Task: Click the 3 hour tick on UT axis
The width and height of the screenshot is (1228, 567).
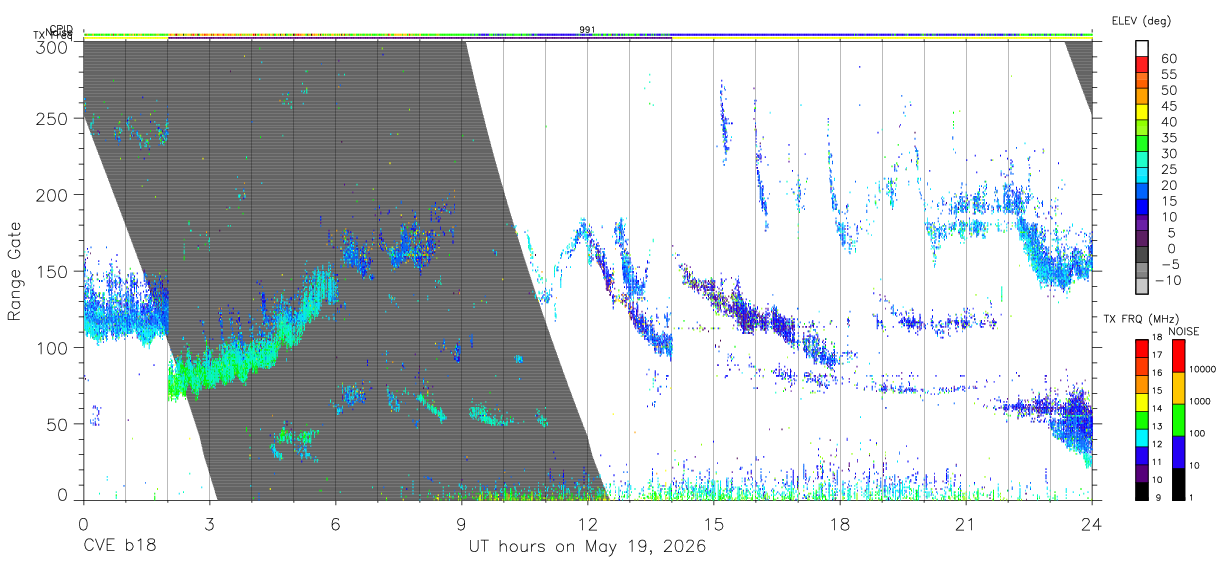Action: (210, 524)
